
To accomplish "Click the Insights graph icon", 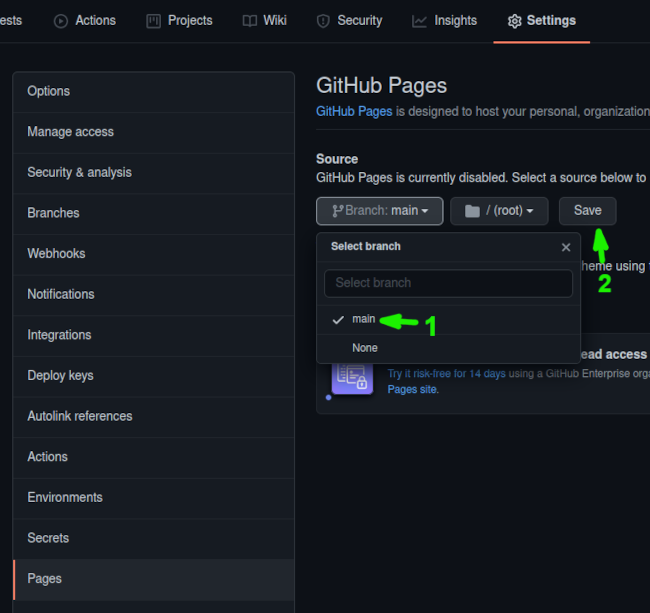I will coord(419,21).
